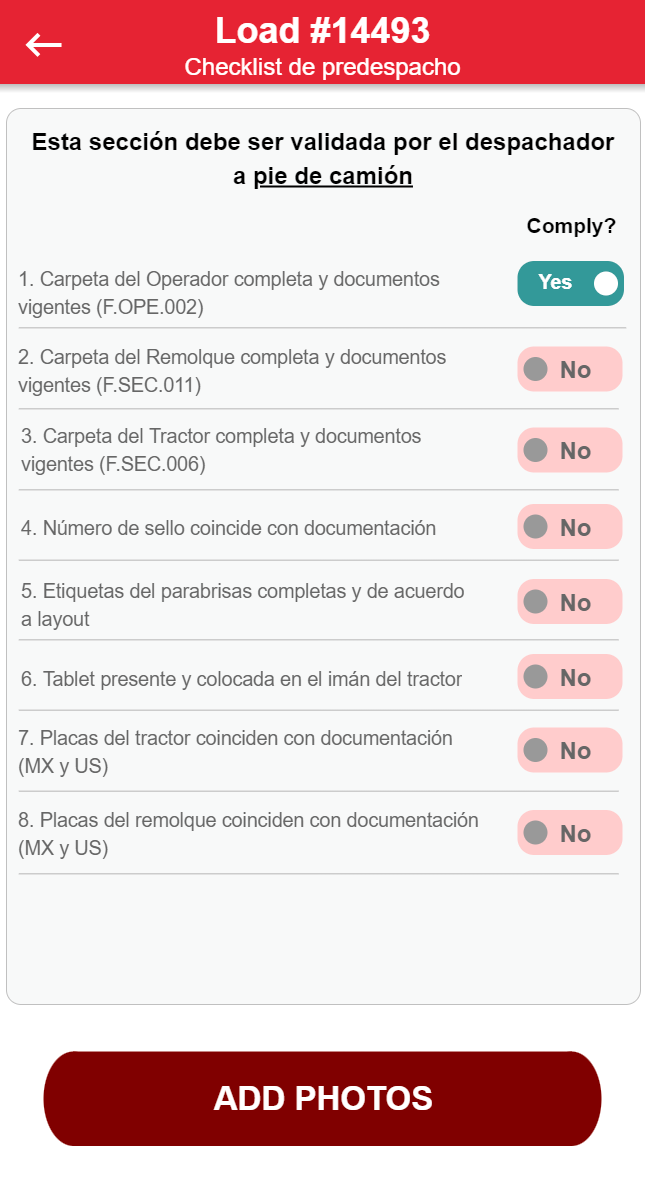Click the underlined "pie de camión" text

332,176
